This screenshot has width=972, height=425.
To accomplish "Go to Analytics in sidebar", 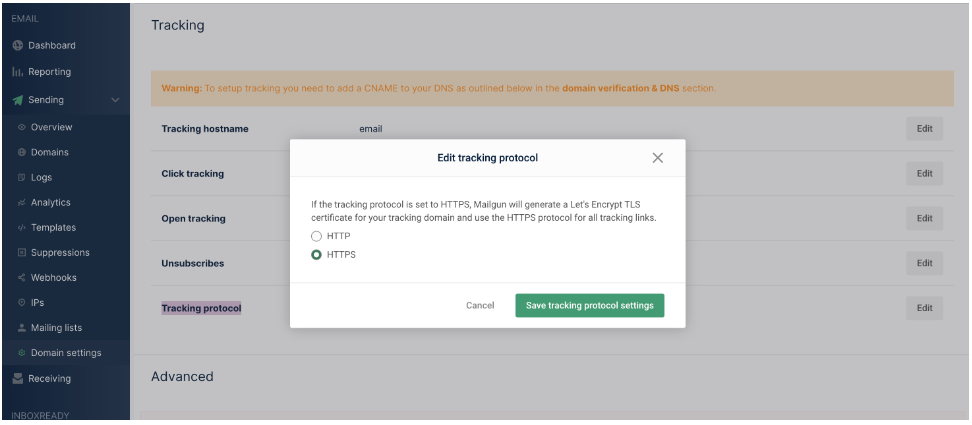I will 50,203.
